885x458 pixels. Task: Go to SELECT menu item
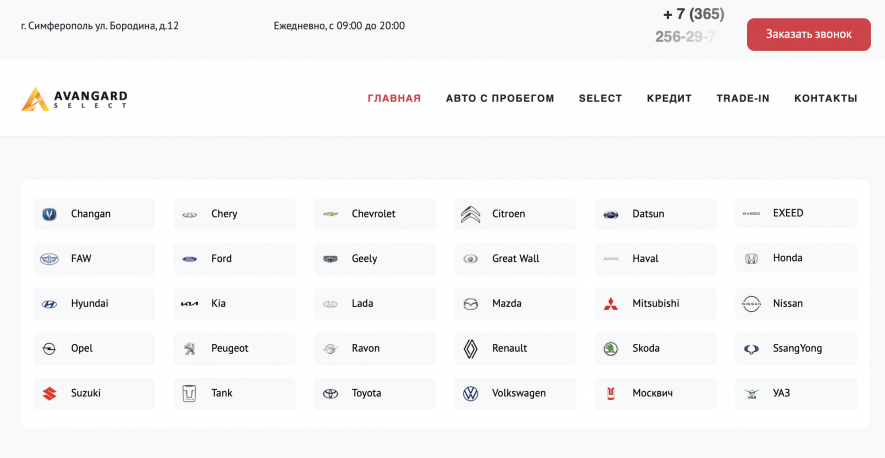click(x=601, y=98)
